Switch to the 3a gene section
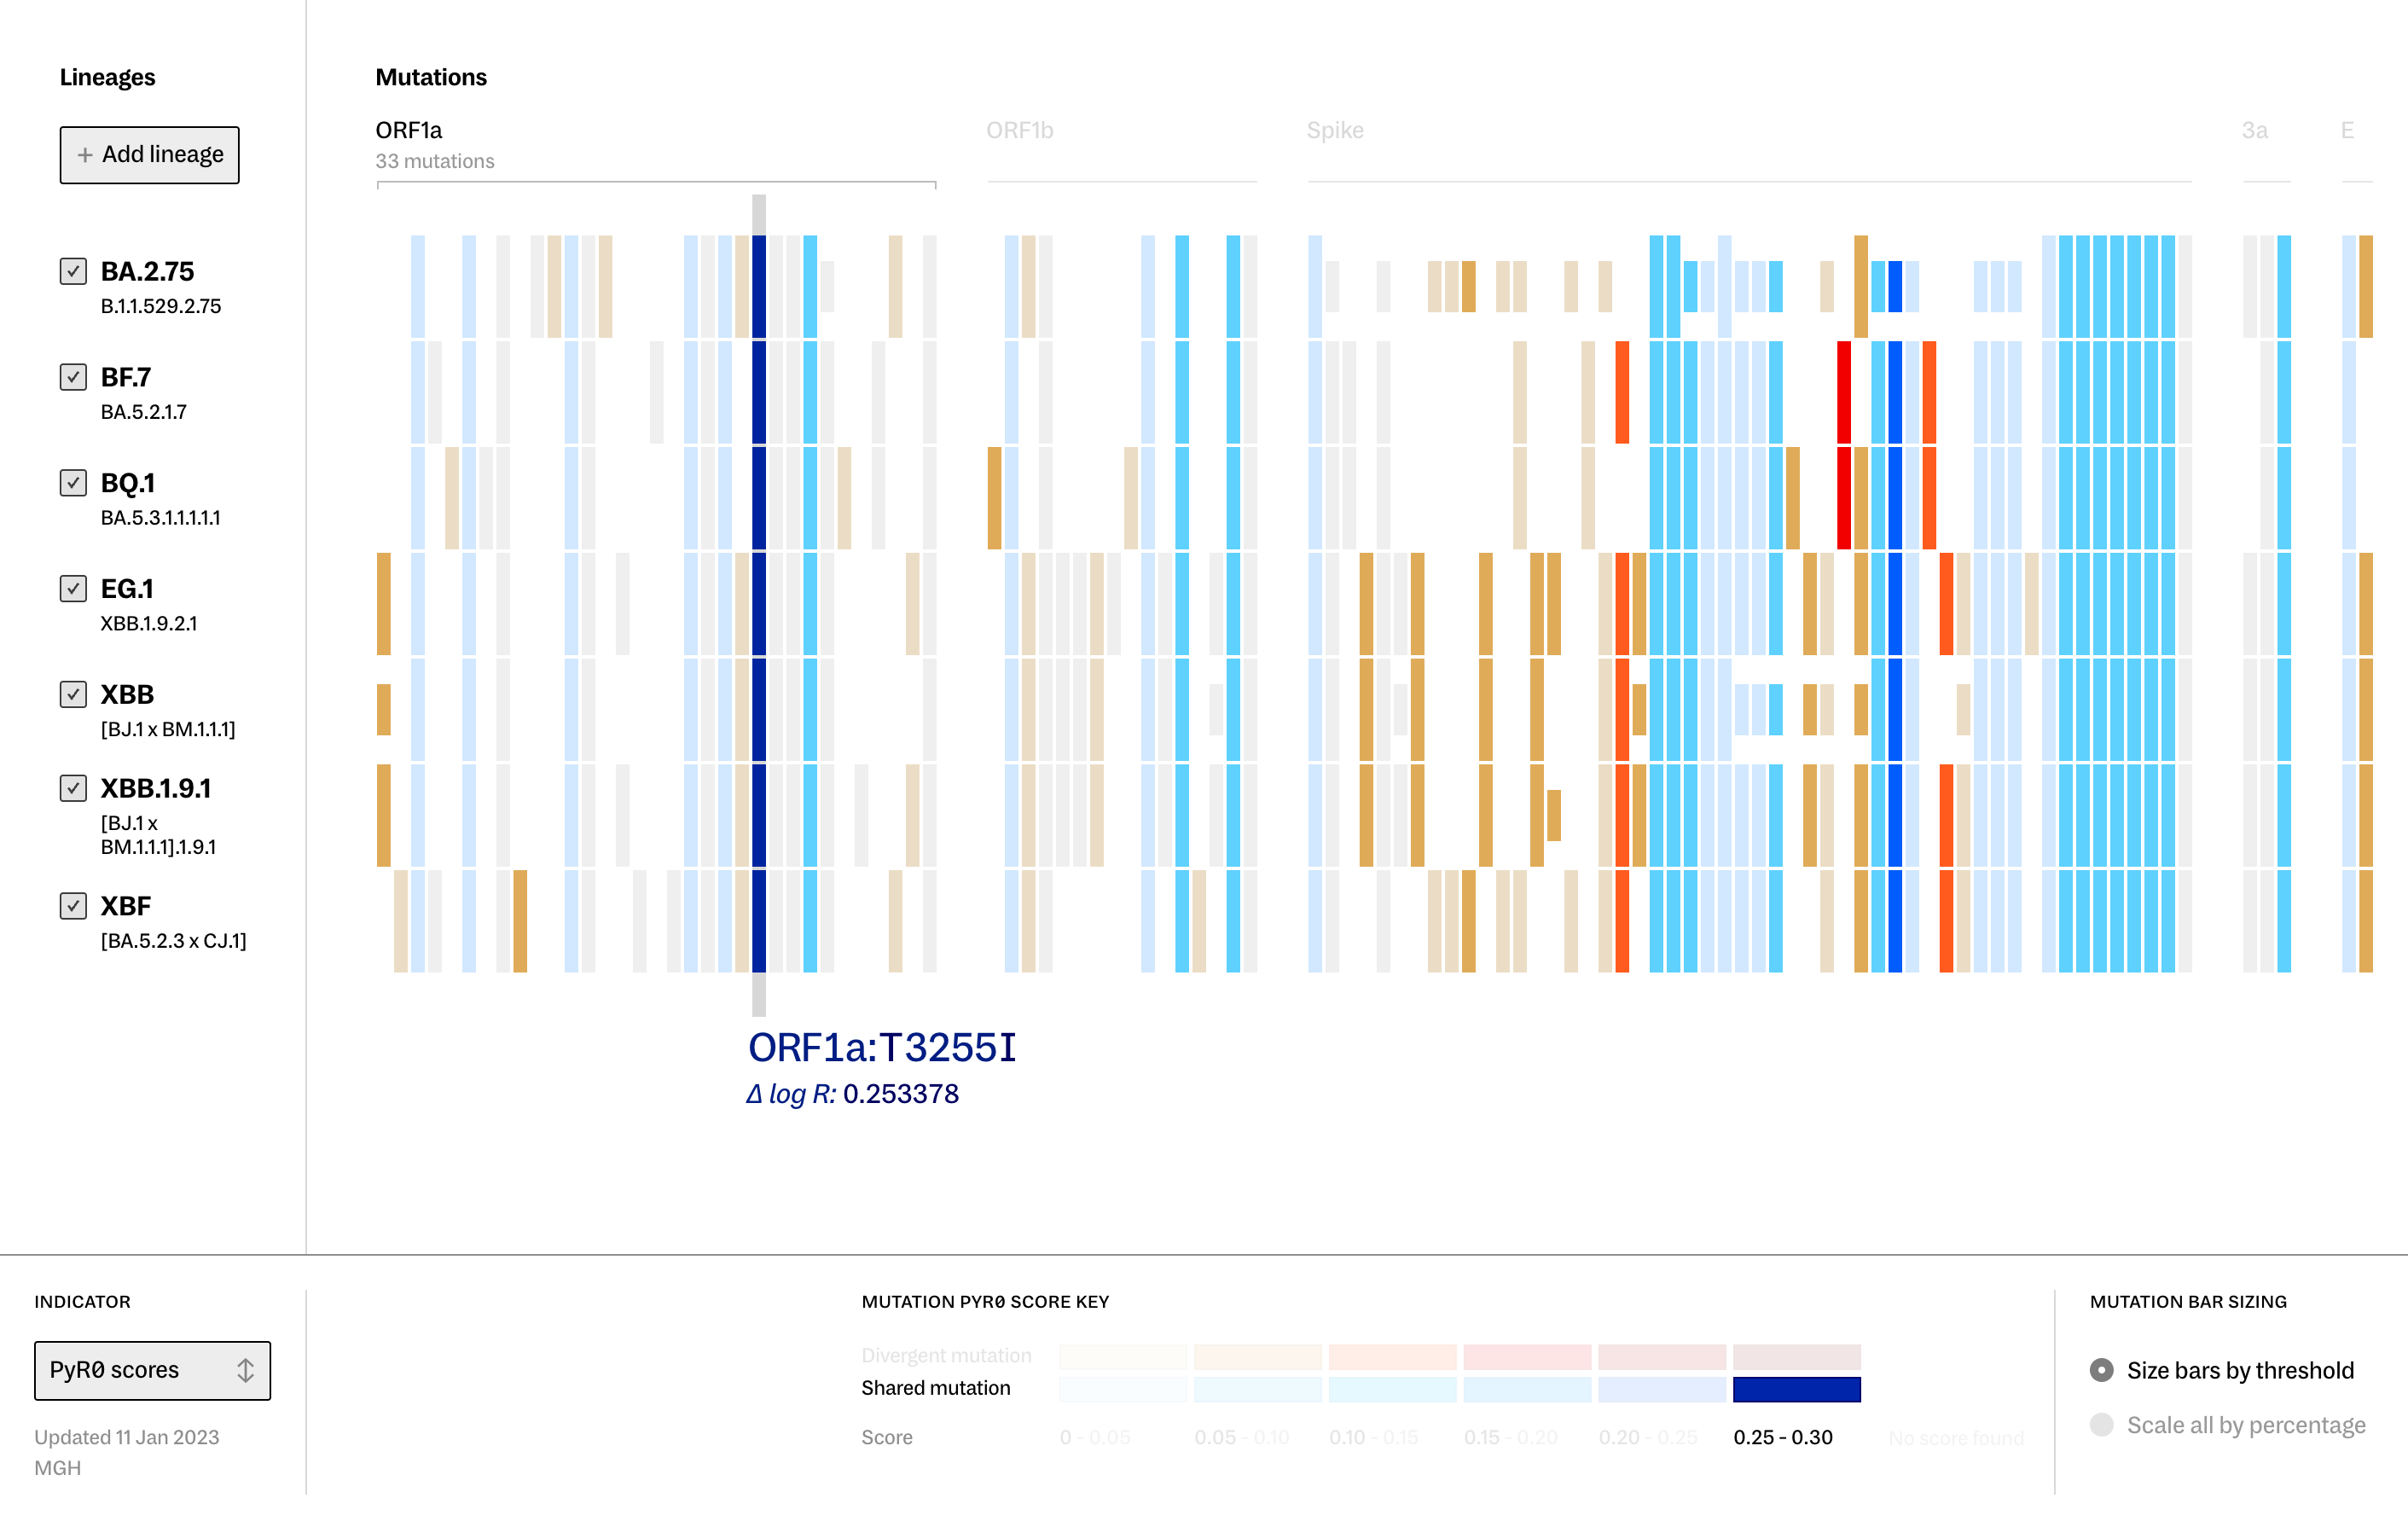The height and width of the screenshot is (1527, 2408). [2254, 131]
